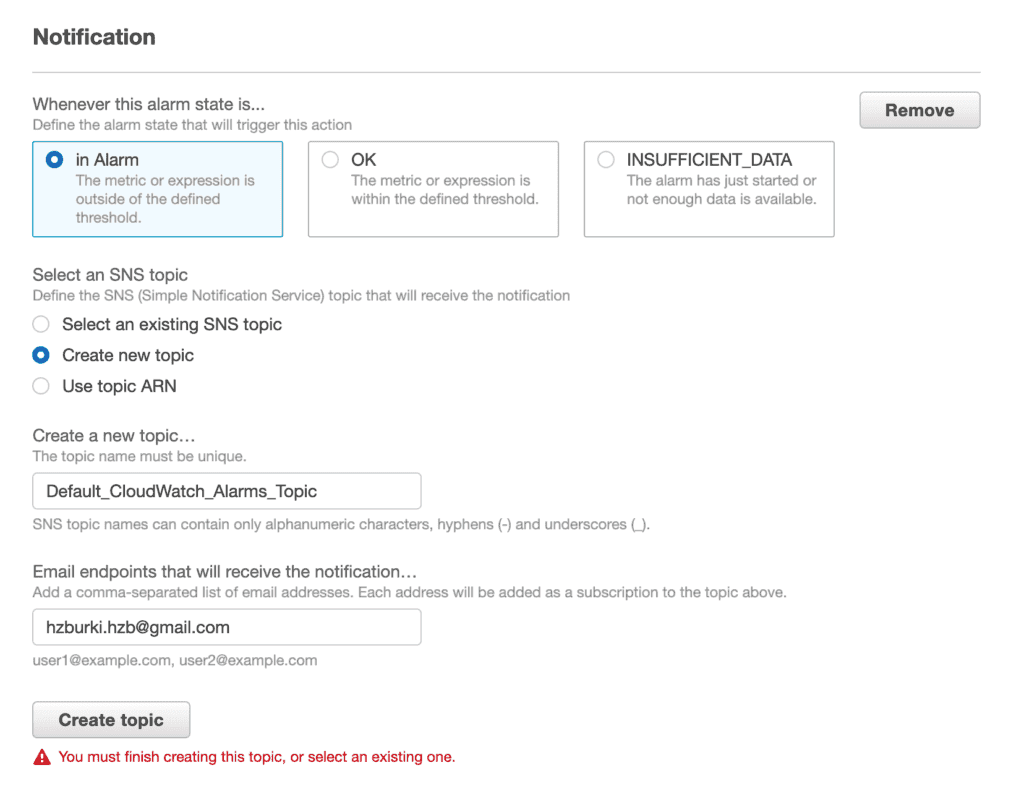Click the "within the defined threshold" description

tap(444, 190)
